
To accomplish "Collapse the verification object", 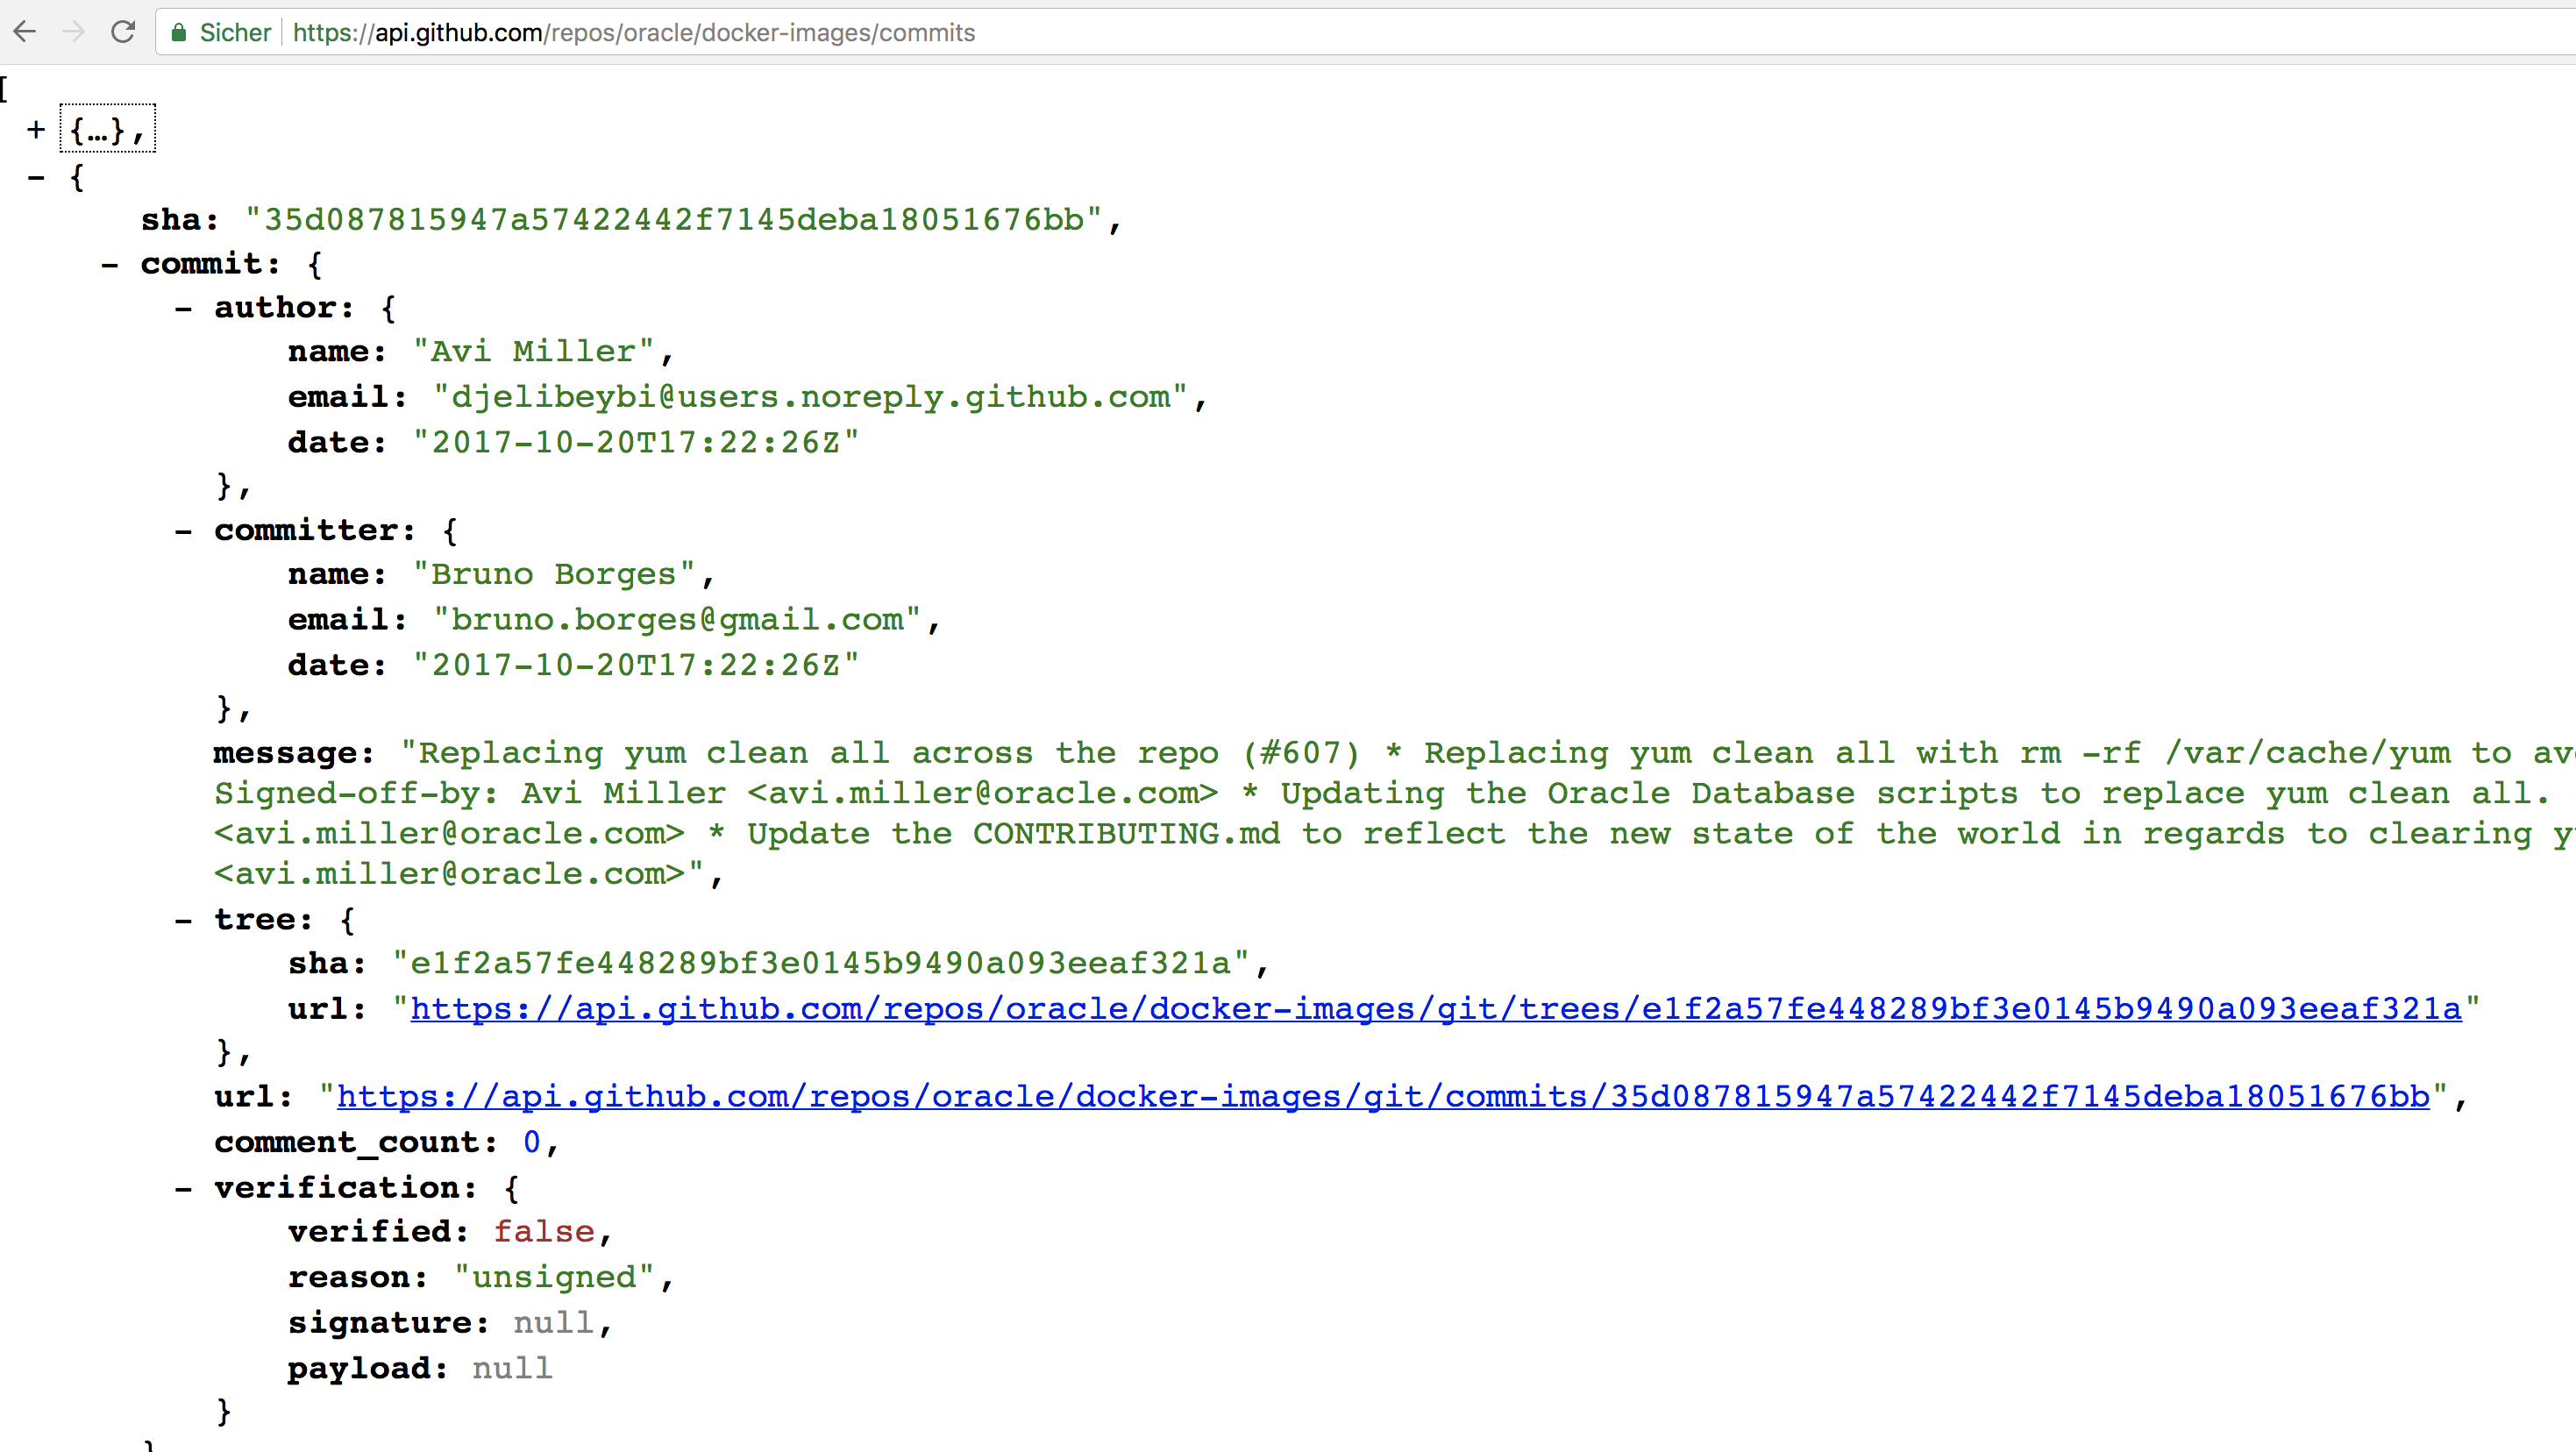I will pos(183,1189).
